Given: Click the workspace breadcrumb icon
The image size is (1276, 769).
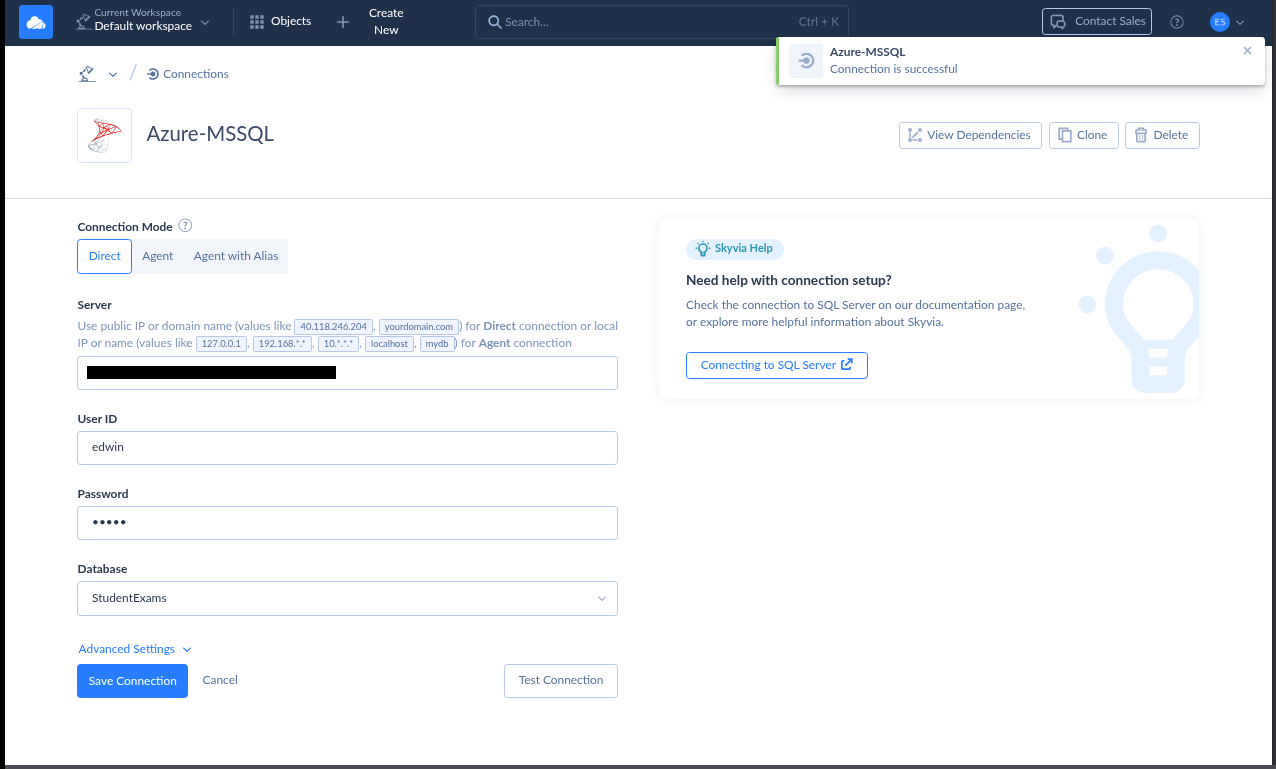Looking at the screenshot, I should coord(87,74).
